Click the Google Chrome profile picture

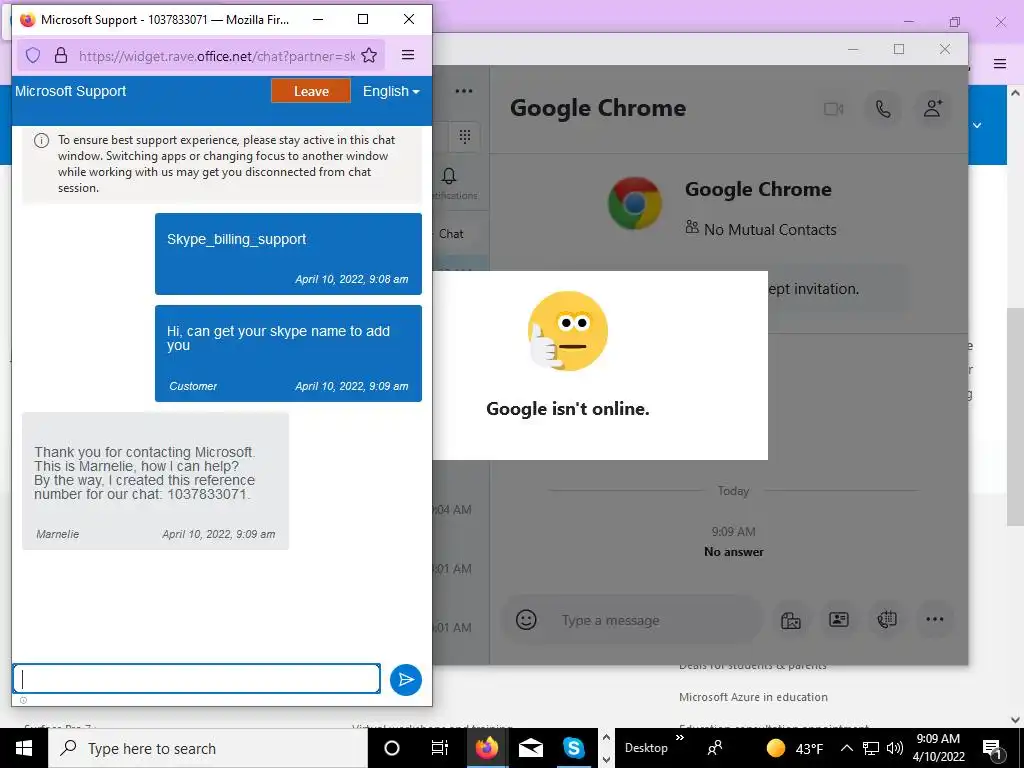(635, 203)
